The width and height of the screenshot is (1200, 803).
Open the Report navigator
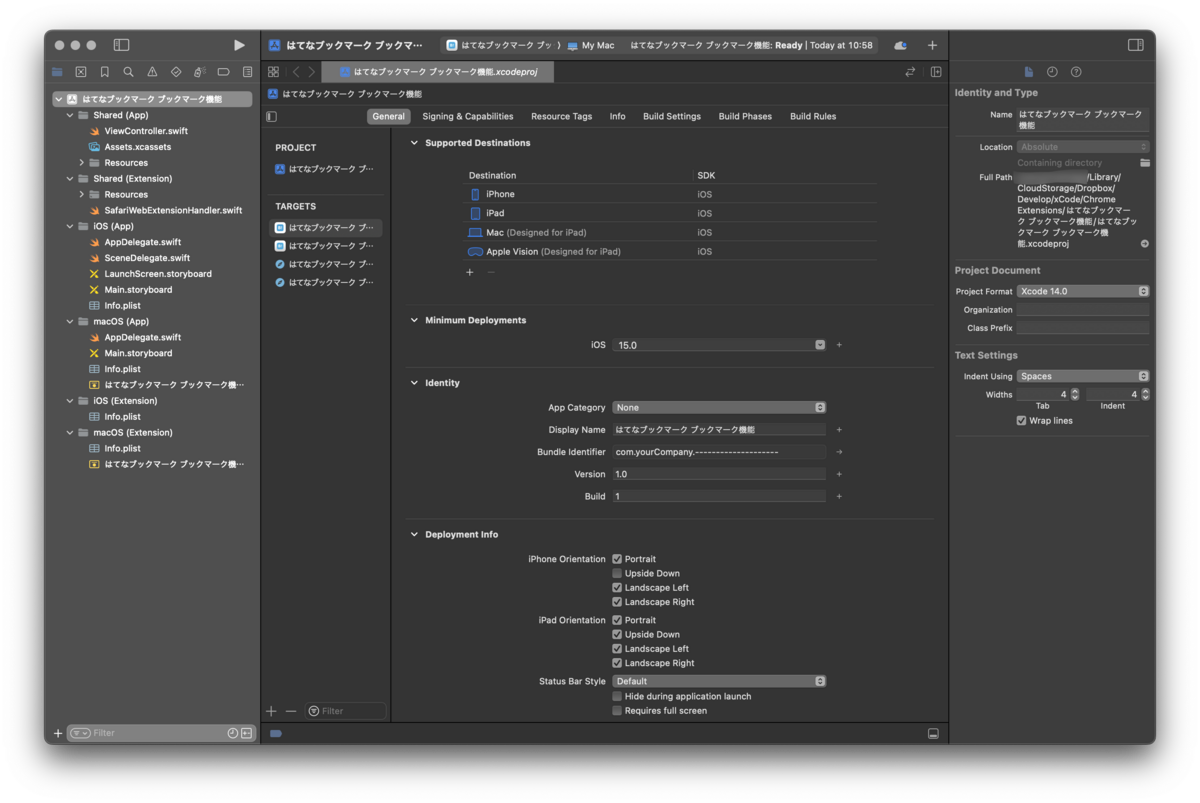pyautogui.click(x=247, y=72)
